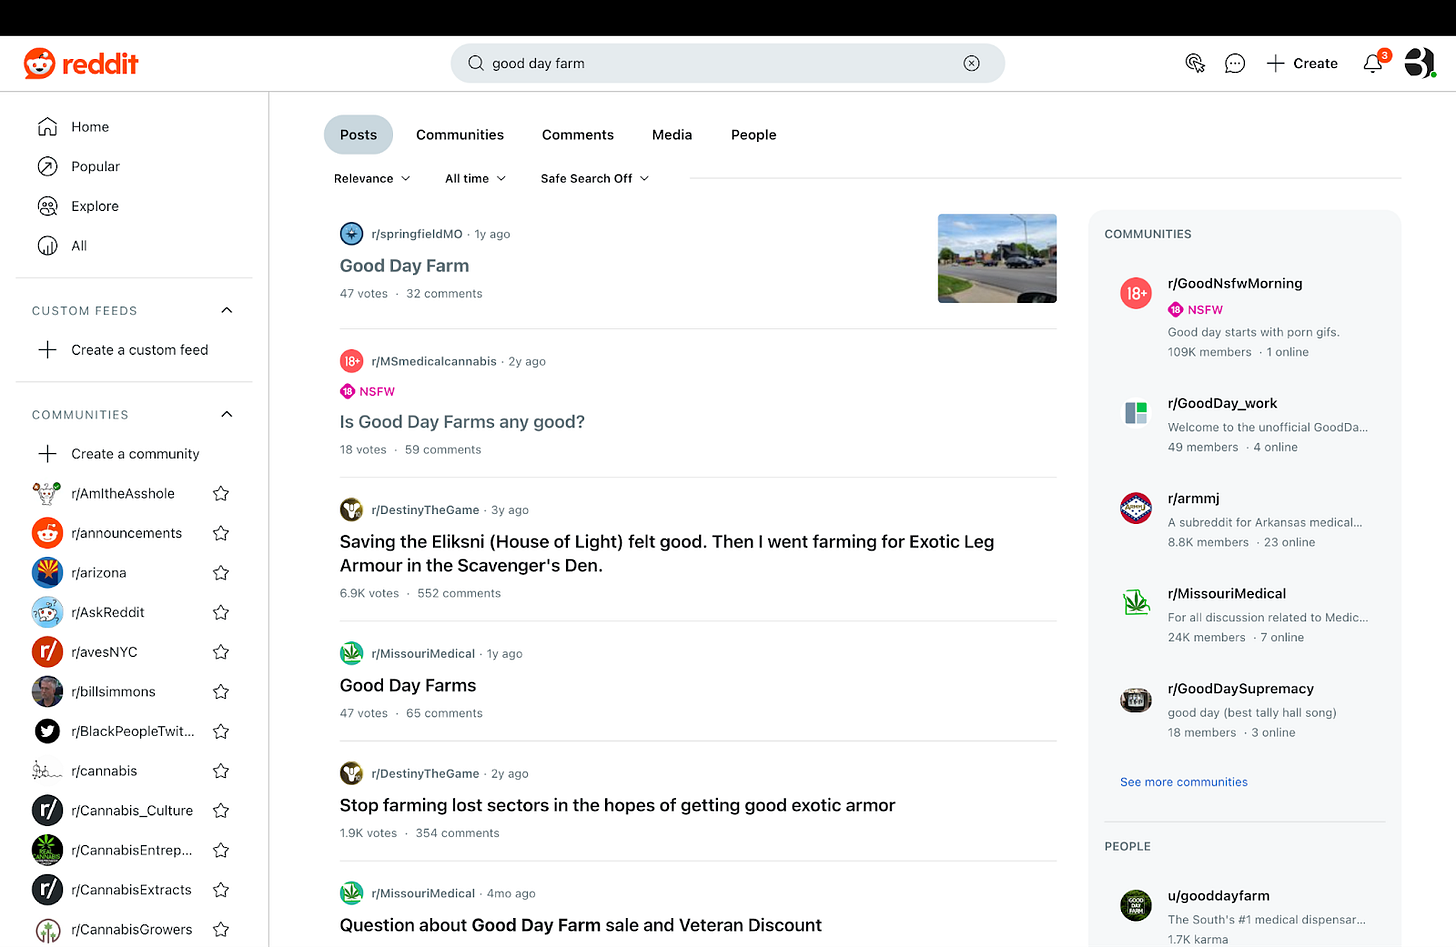Switch to the Comments tab
The image size is (1456, 947).
[x=578, y=135]
